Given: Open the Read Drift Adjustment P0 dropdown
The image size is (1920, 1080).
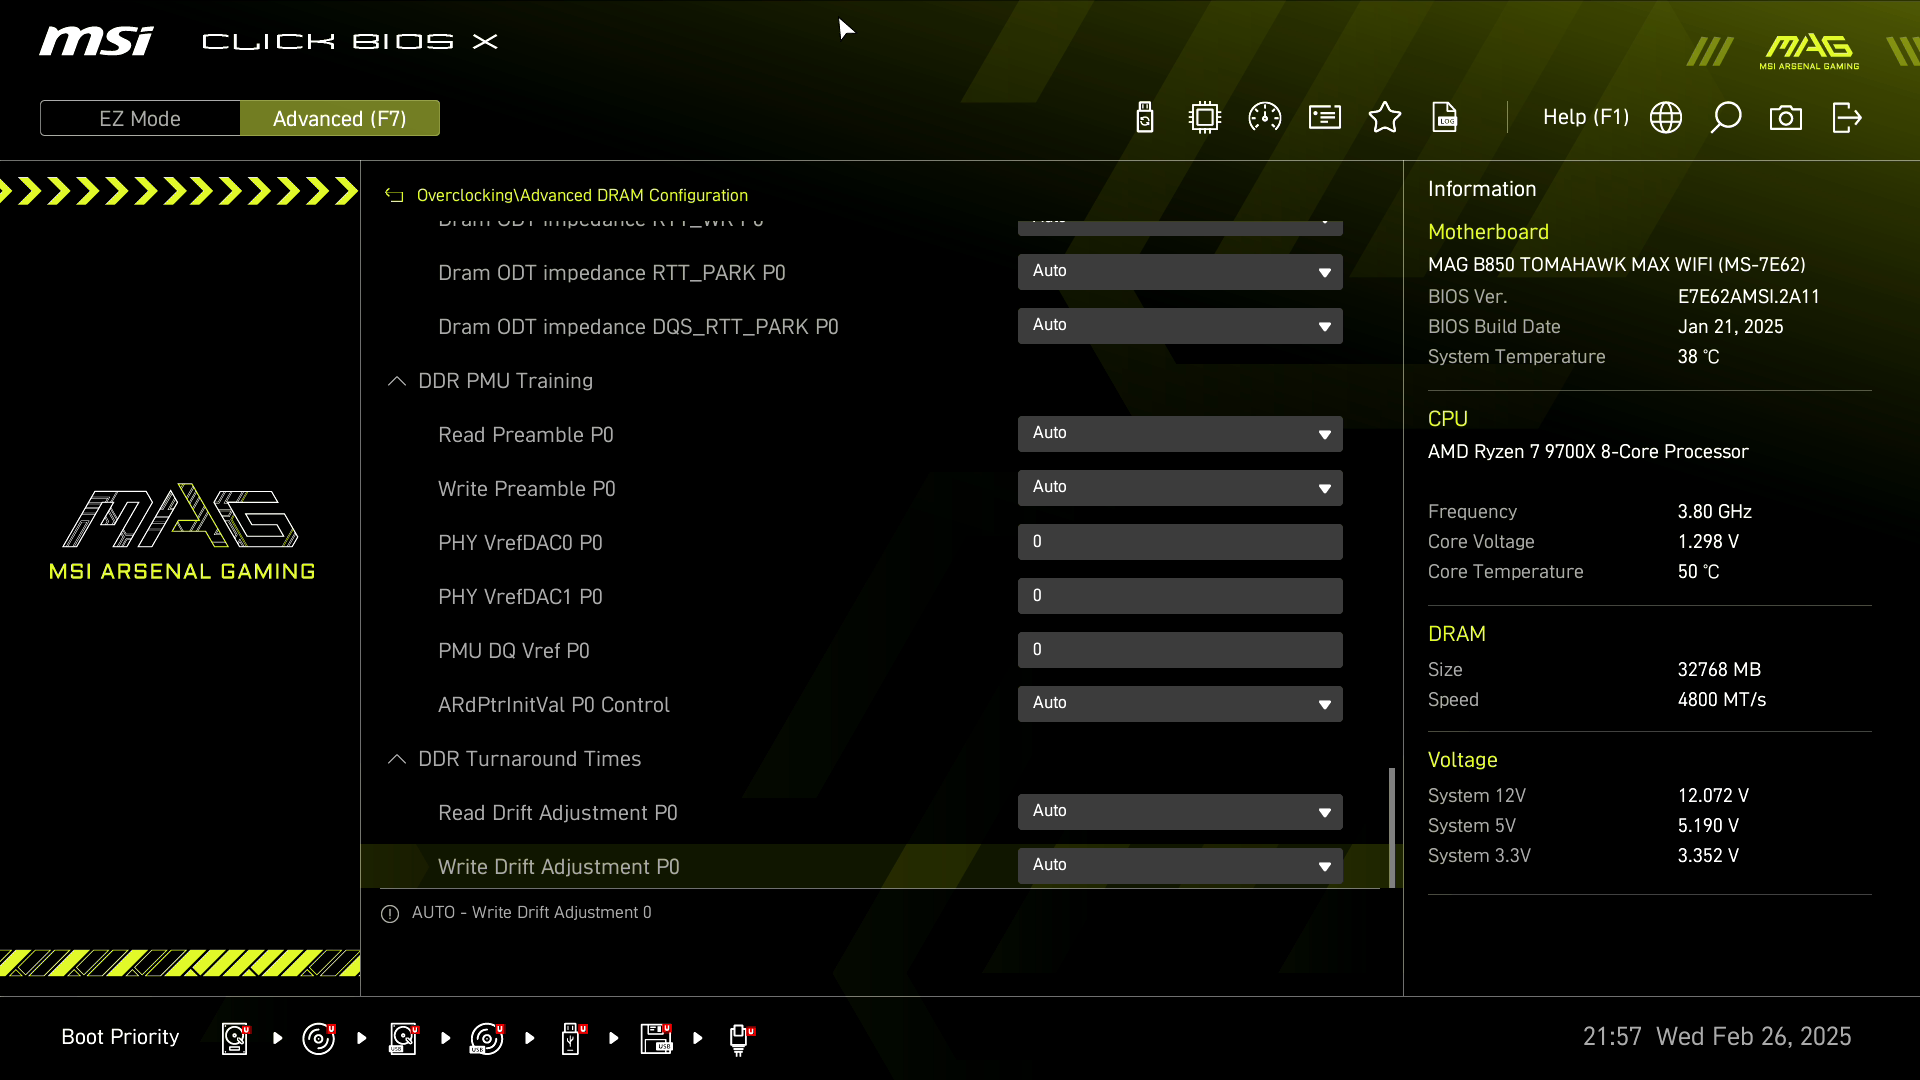Looking at the screenshot, I should 1180,812.
